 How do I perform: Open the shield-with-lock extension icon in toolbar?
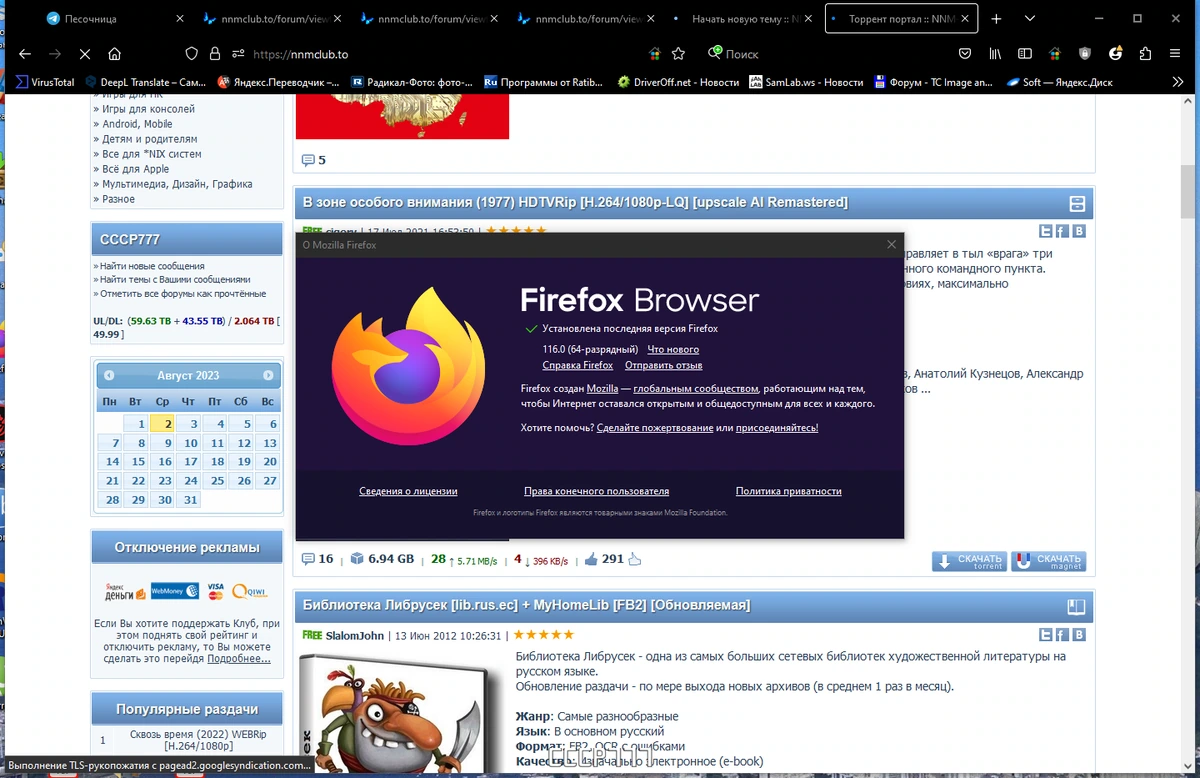(1085, 54)
